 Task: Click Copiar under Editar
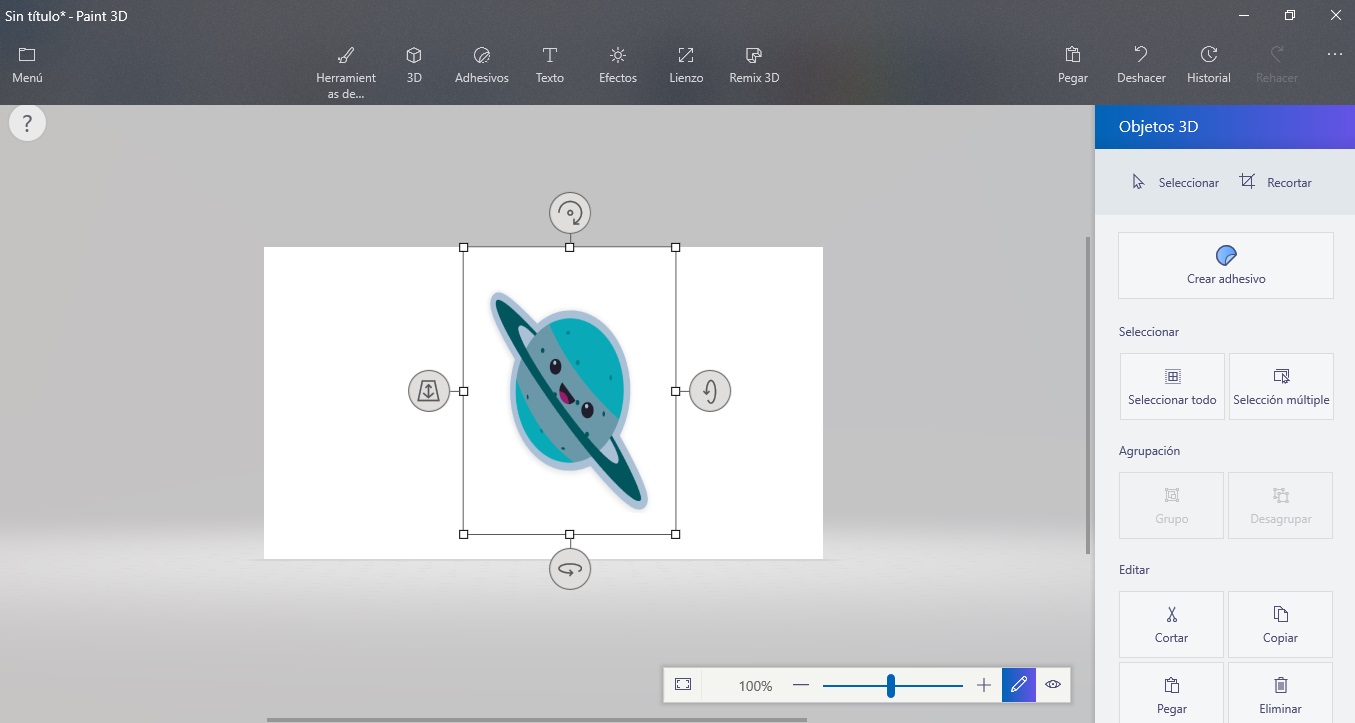pos(1280,624)
